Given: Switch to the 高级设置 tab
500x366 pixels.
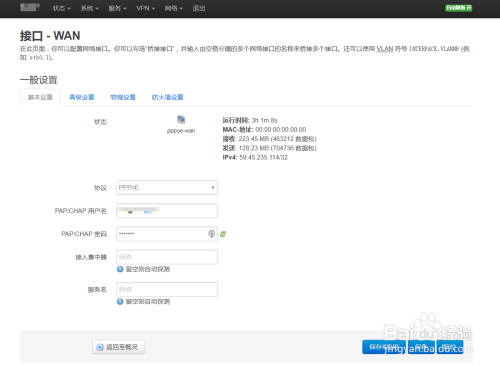Looking at the screenshot, I should pyautogui.click(x=81, y=97).
